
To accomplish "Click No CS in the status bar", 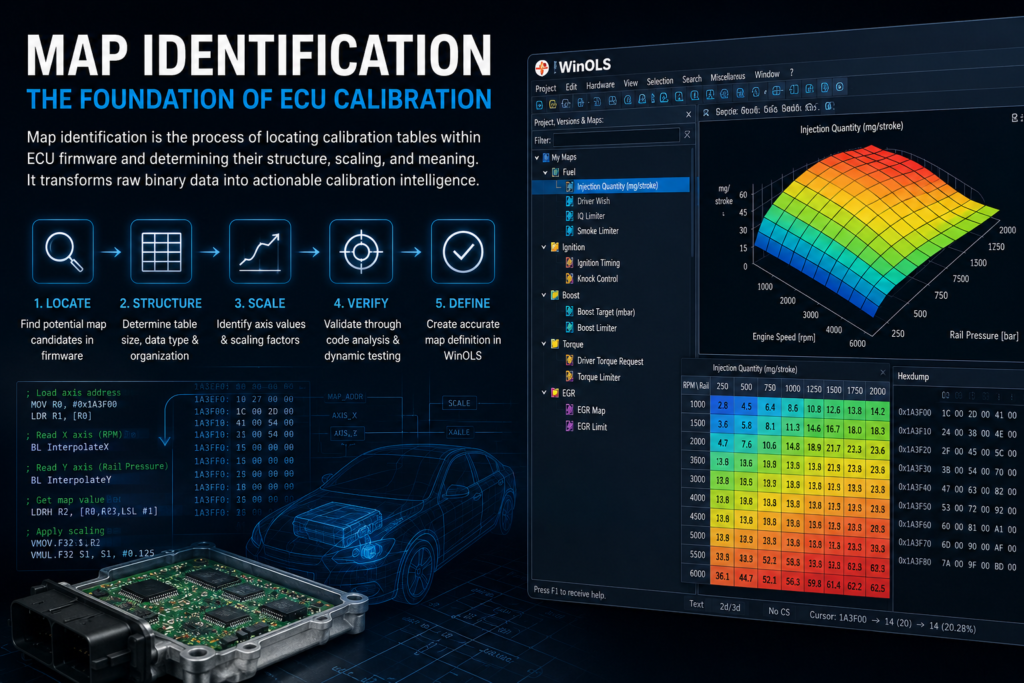I will [778, 611].
